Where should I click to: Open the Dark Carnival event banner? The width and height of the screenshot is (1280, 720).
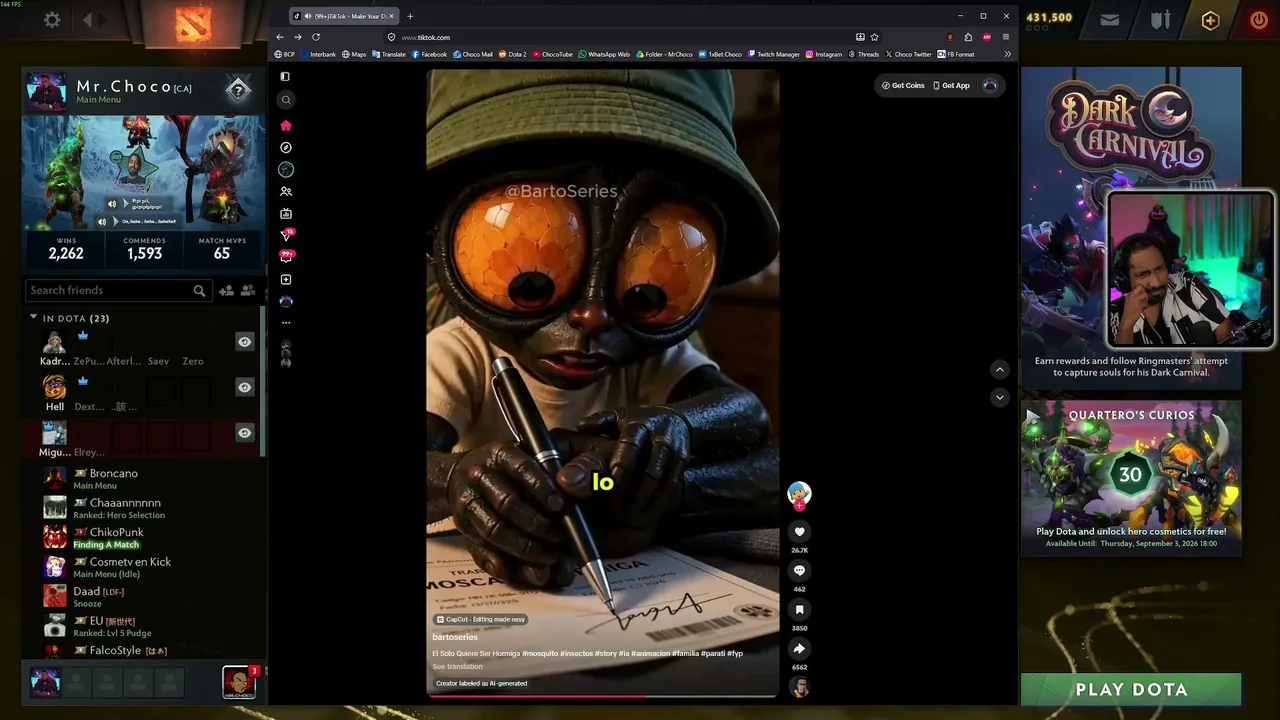pyautogui.click(x=1131, y=228)
